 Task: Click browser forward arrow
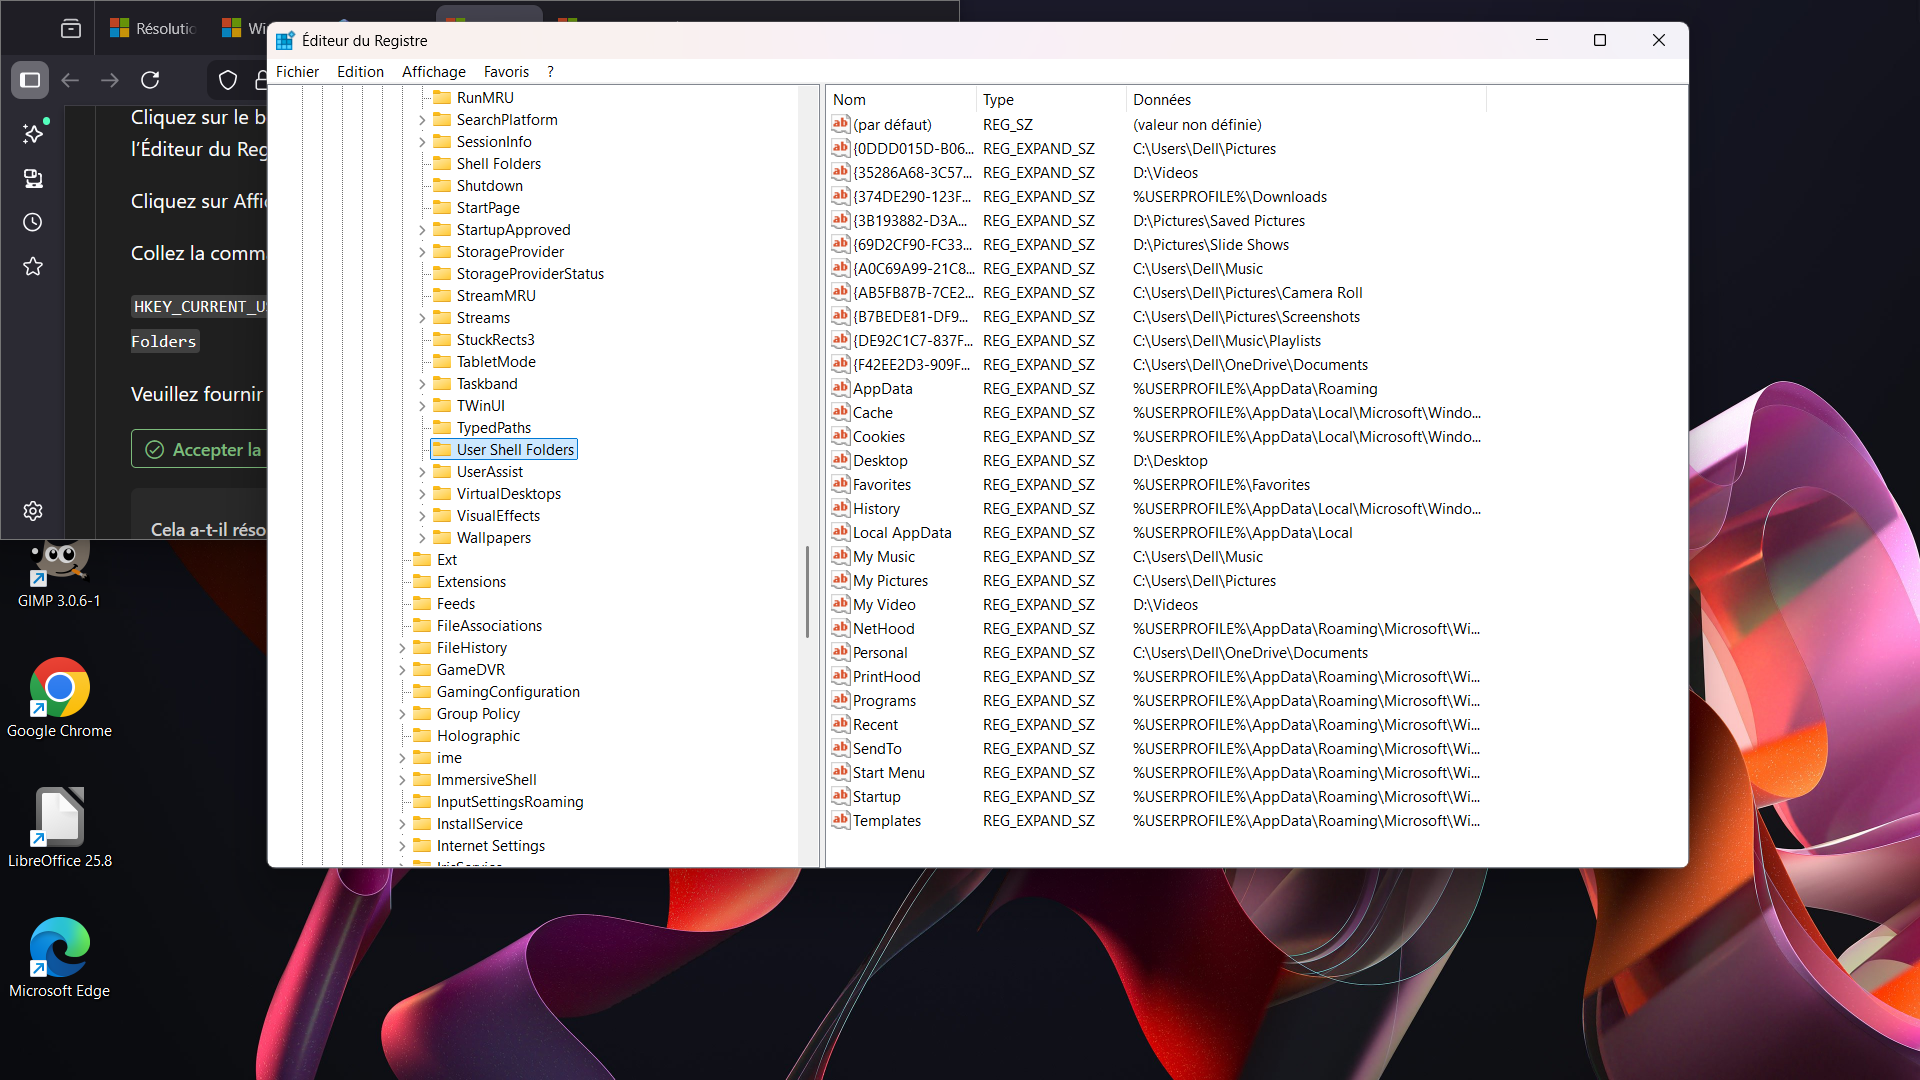[x=110, y=80]
